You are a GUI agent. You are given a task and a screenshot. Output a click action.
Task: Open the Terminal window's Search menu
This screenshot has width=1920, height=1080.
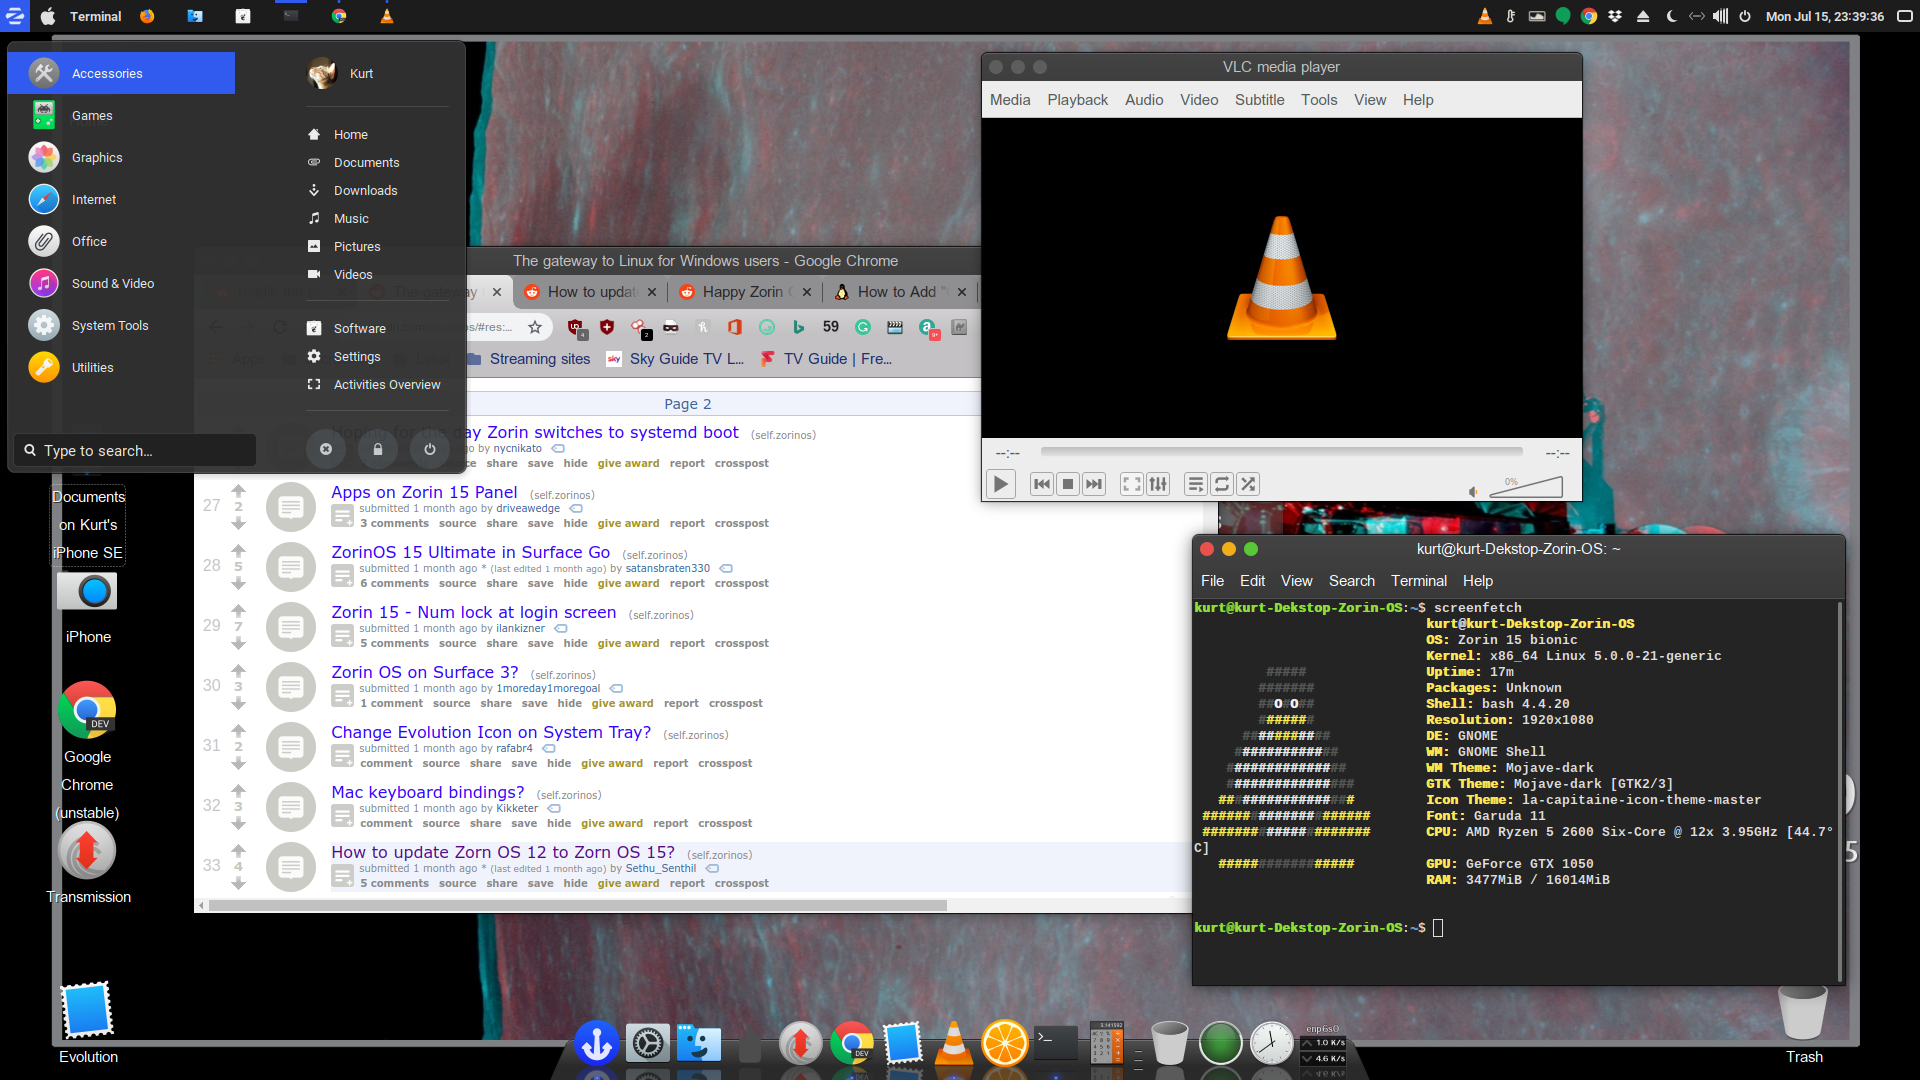(1351, 581)
